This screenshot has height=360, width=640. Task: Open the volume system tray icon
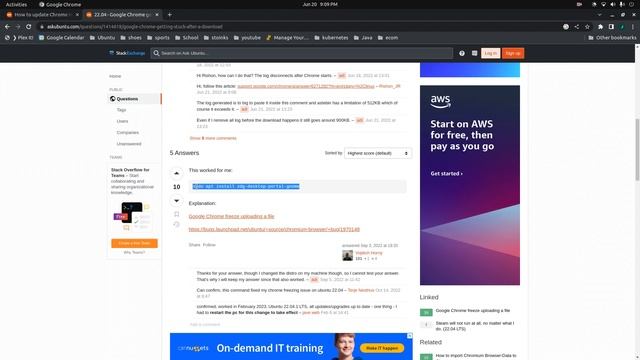tap(612, 4)
